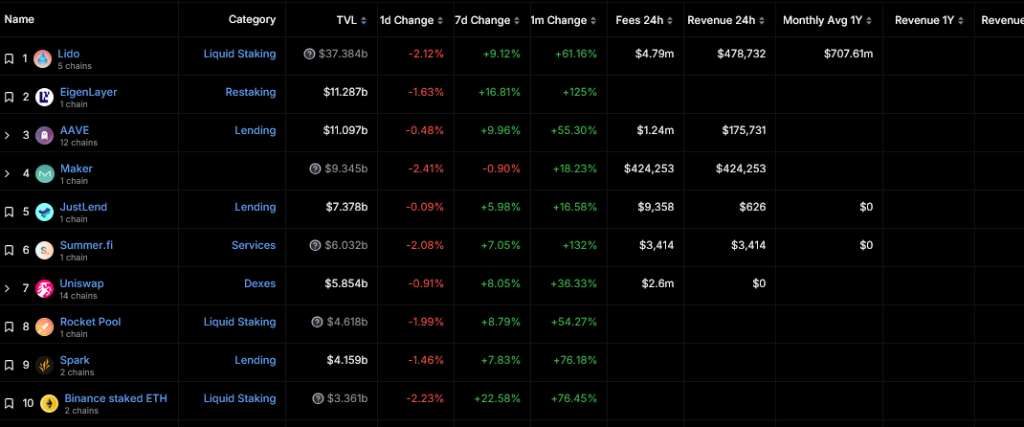Image resolution: width=1024 pixels, height=427 pixels.
Task: Toggle bookmark for EigenLayer
Action: [8, 97]
